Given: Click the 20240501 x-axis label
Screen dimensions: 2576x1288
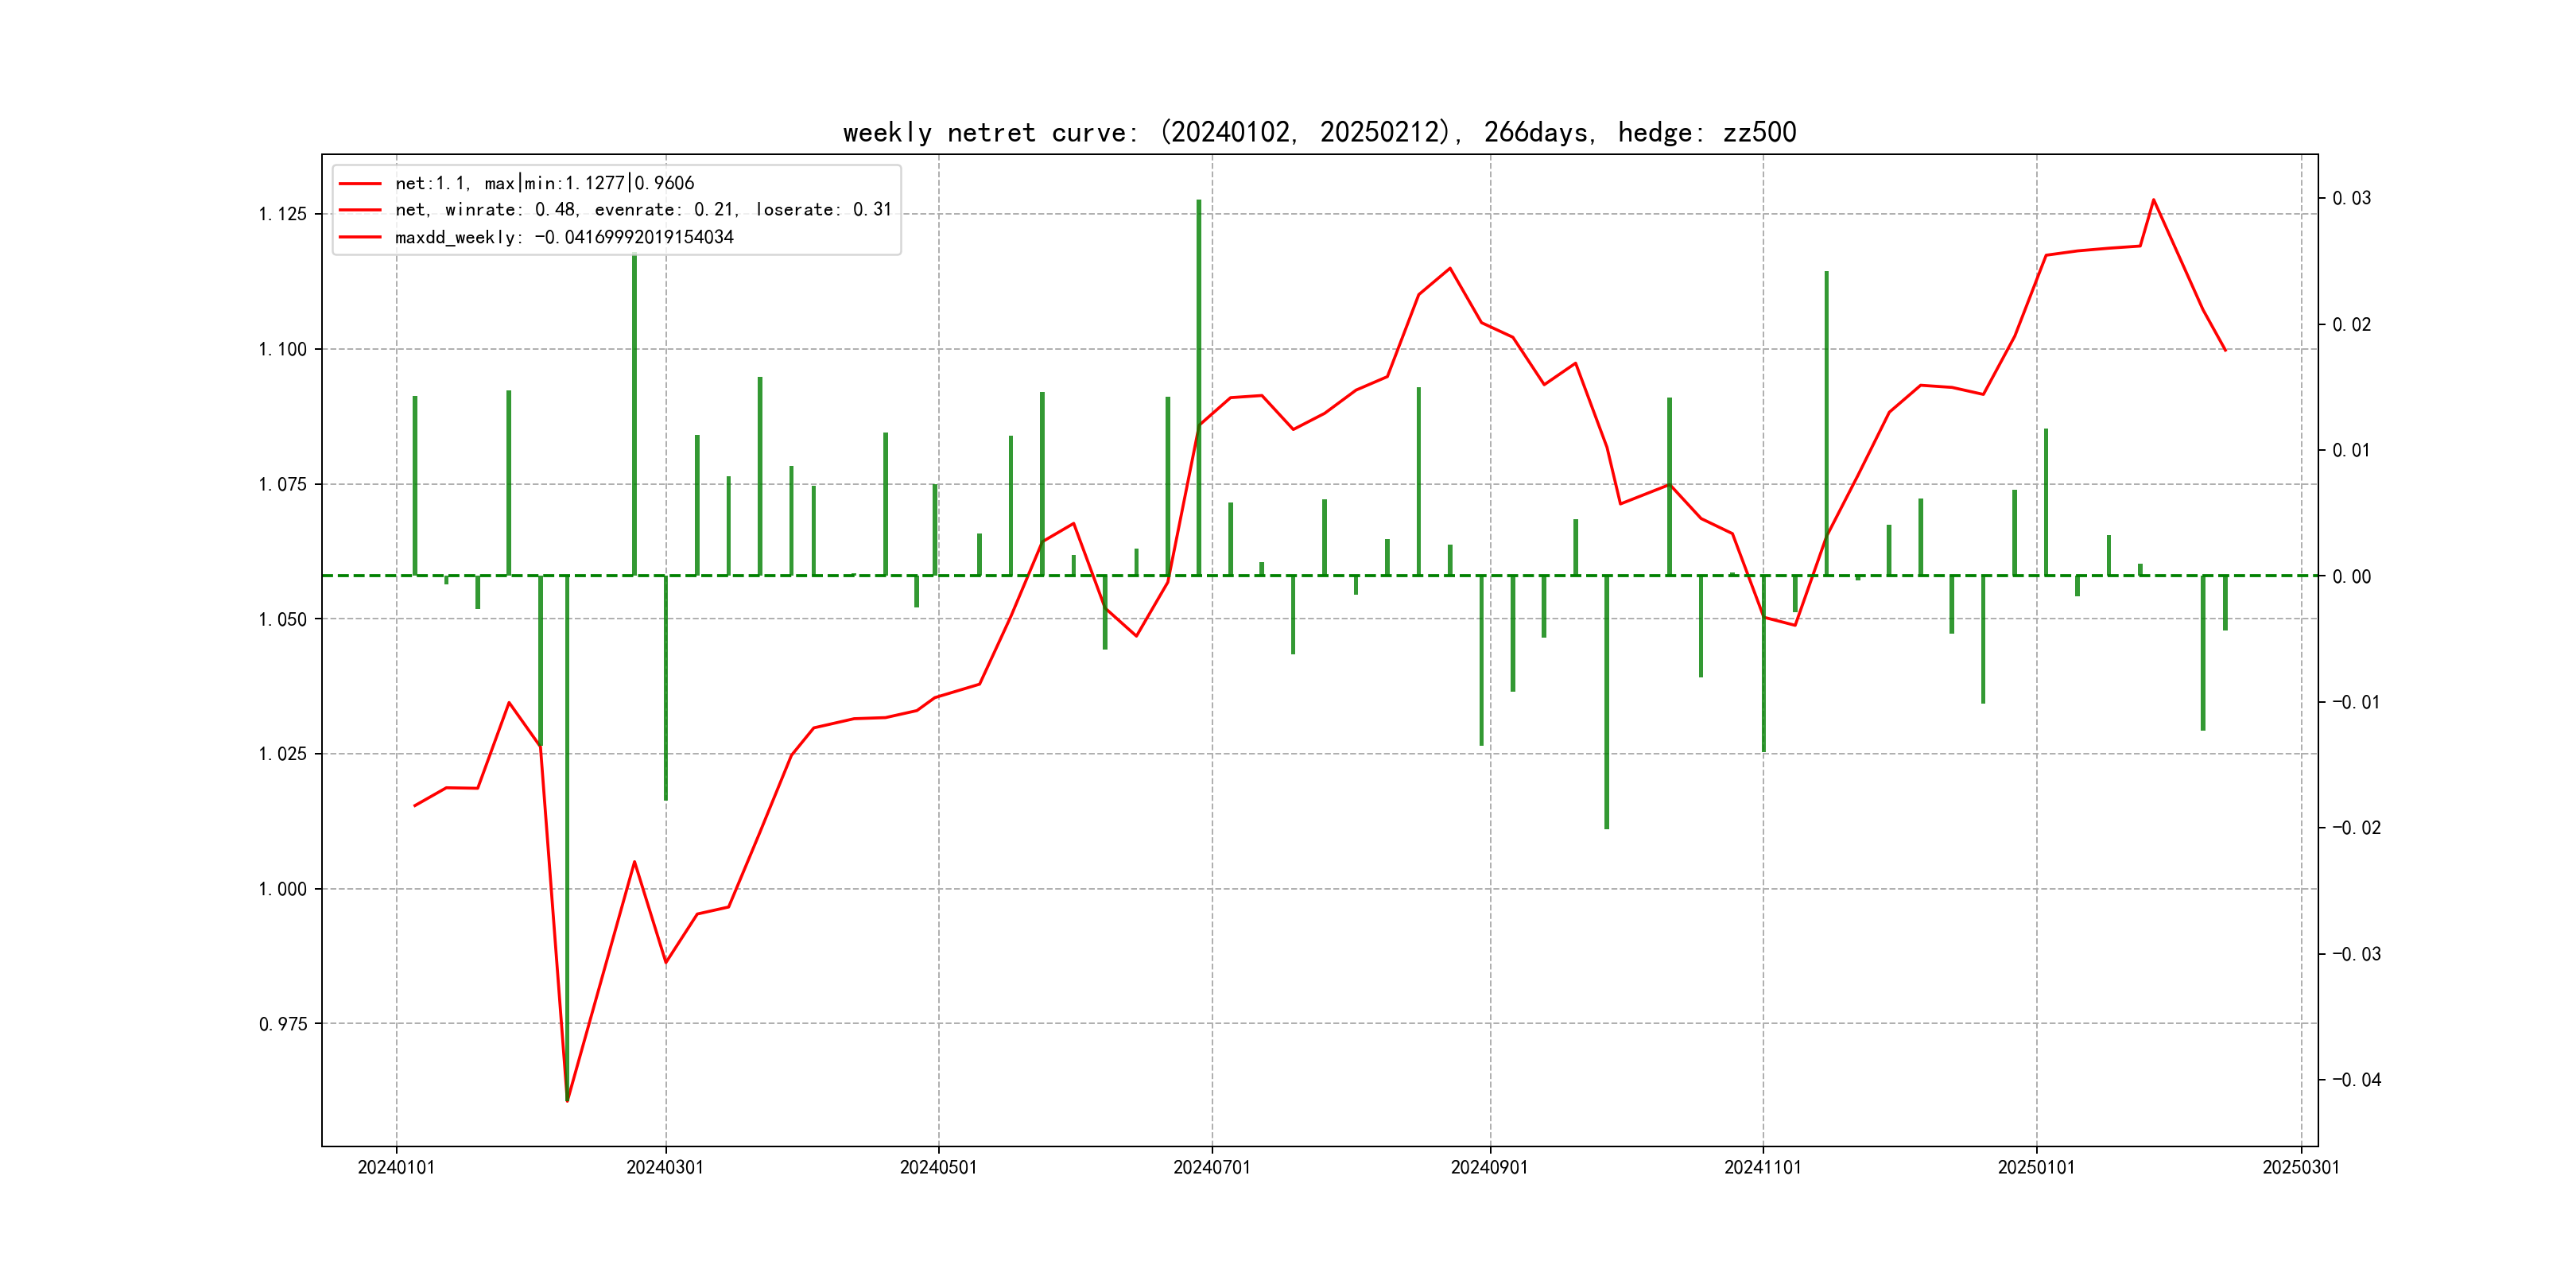Looking at the screenshot, I should pyautogui.click(x=938, y=1167).
